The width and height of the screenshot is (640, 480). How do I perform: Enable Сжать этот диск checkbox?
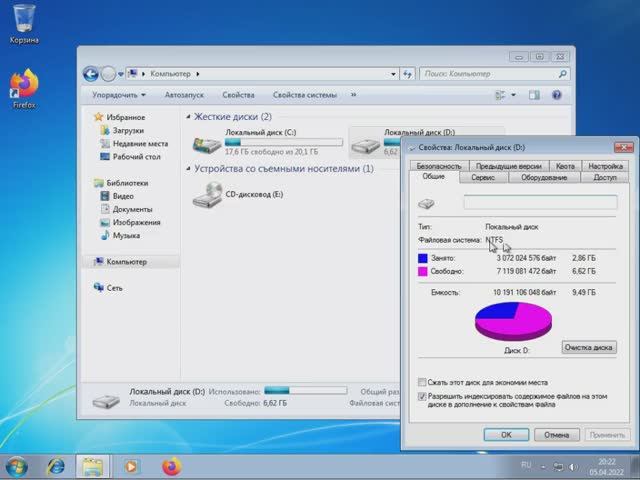(x=422, y=382)
